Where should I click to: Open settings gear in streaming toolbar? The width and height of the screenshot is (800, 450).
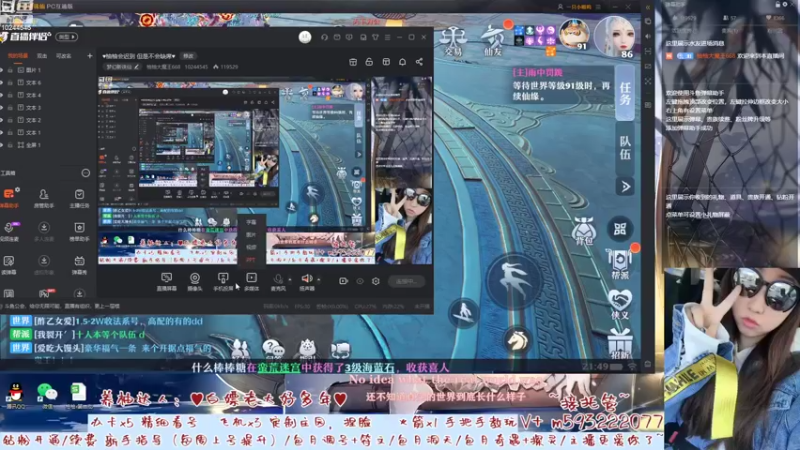[376, 281]
